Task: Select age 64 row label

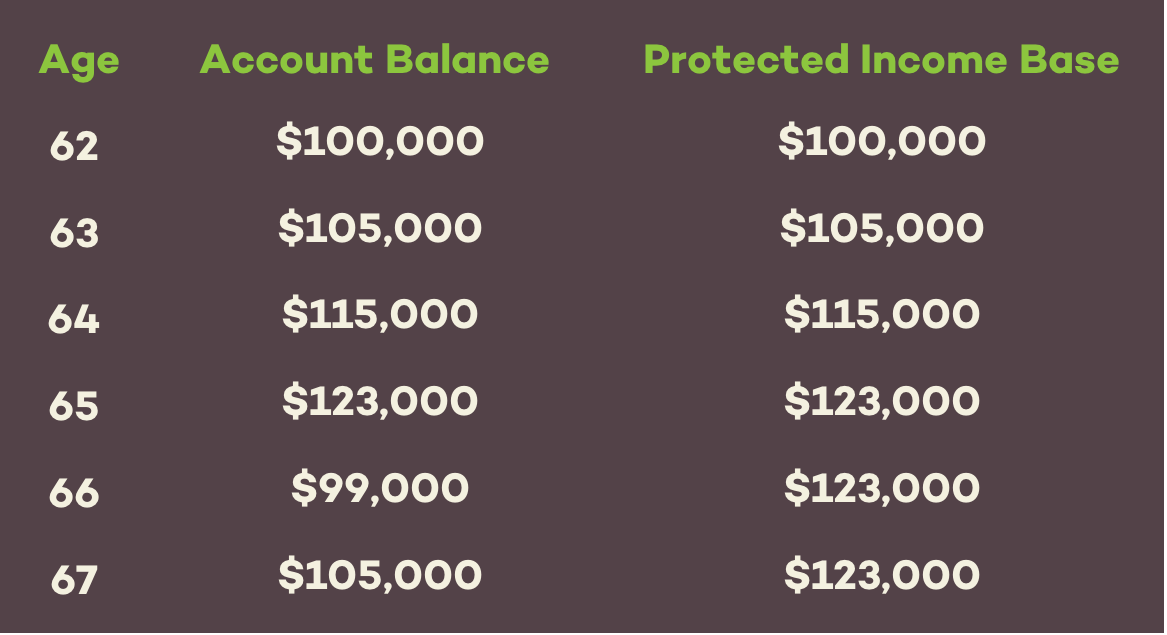Action: pos(74,319)
